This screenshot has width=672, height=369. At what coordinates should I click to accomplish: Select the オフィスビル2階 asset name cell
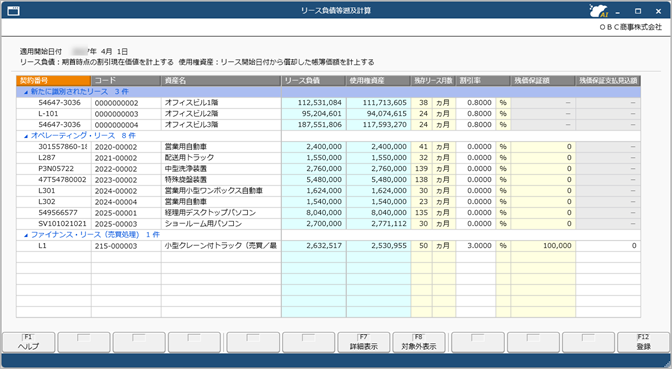pos(221,114)
